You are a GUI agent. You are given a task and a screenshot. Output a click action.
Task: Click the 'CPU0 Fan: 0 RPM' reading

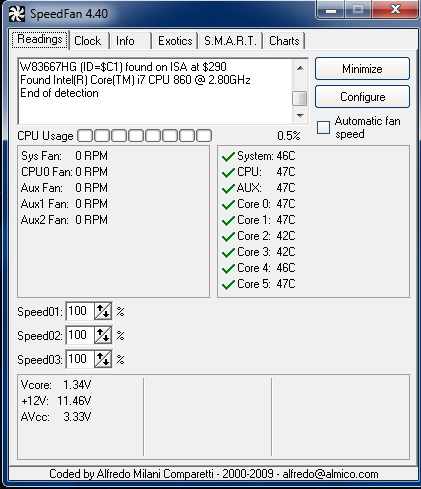click(x=64, y=172)
